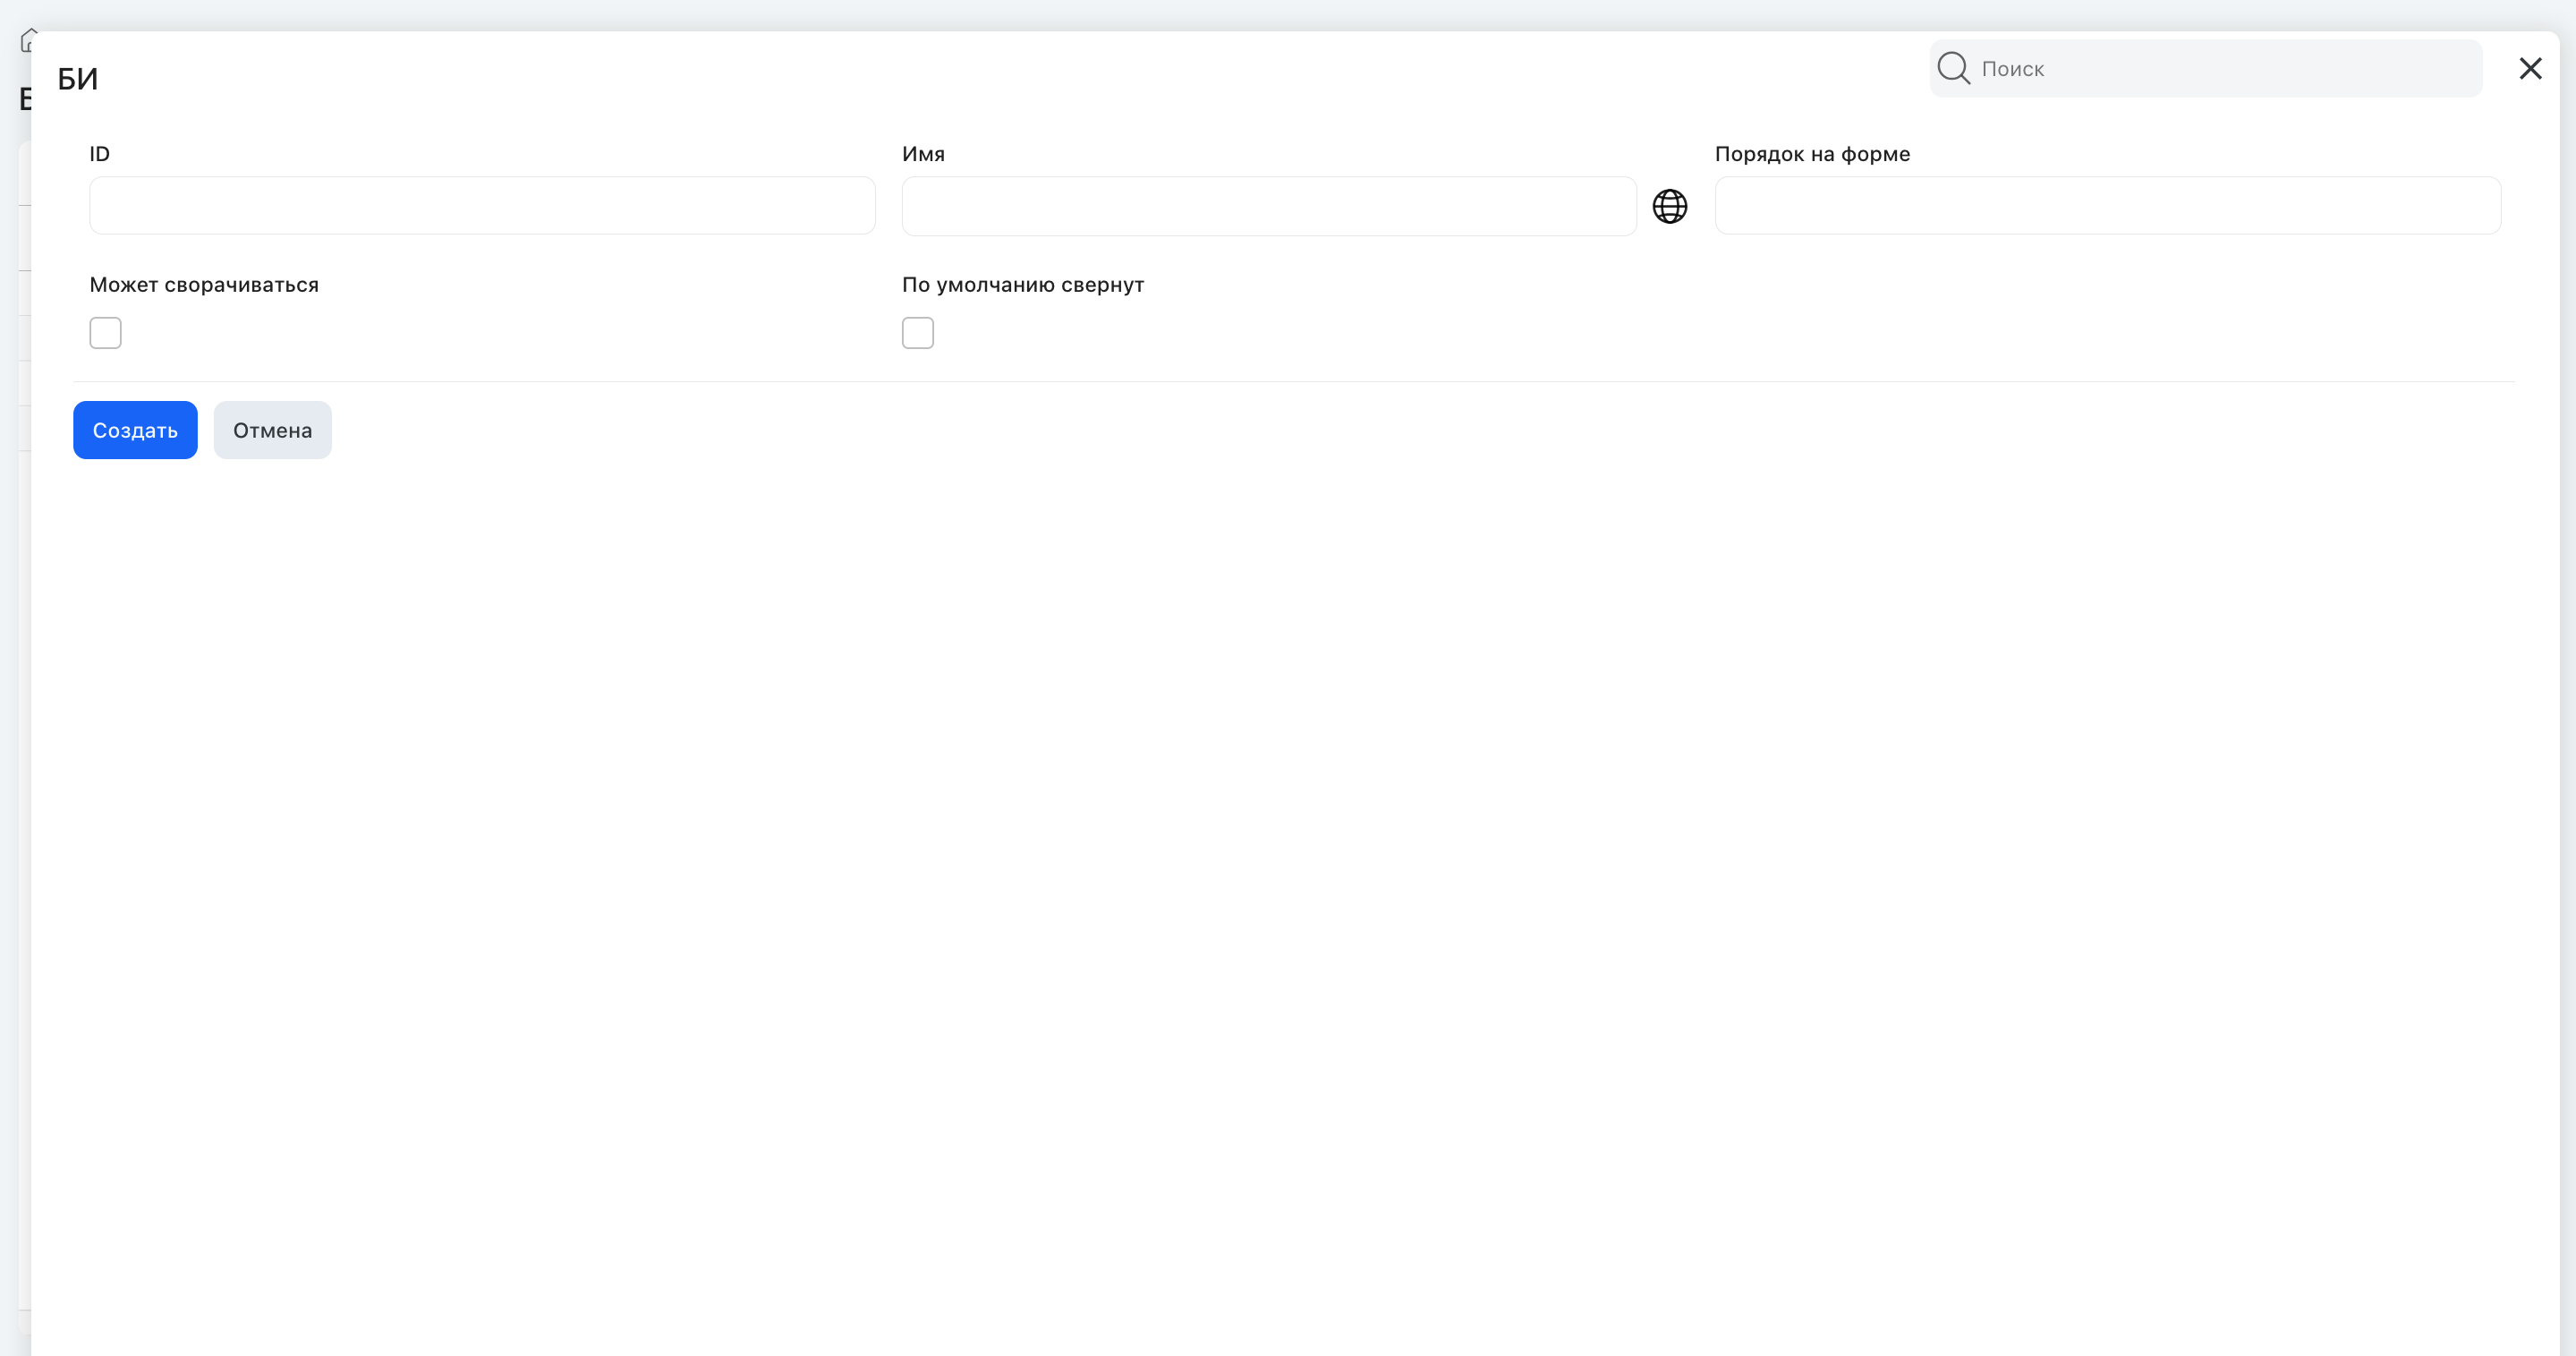
Task: Click the Отмена button
Action: [273, 430]
